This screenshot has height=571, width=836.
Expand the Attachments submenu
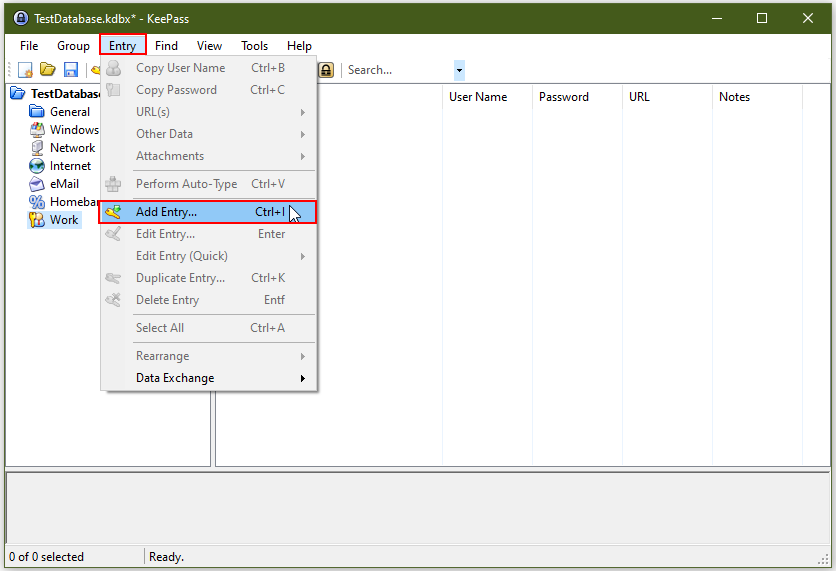click(302, 156)
